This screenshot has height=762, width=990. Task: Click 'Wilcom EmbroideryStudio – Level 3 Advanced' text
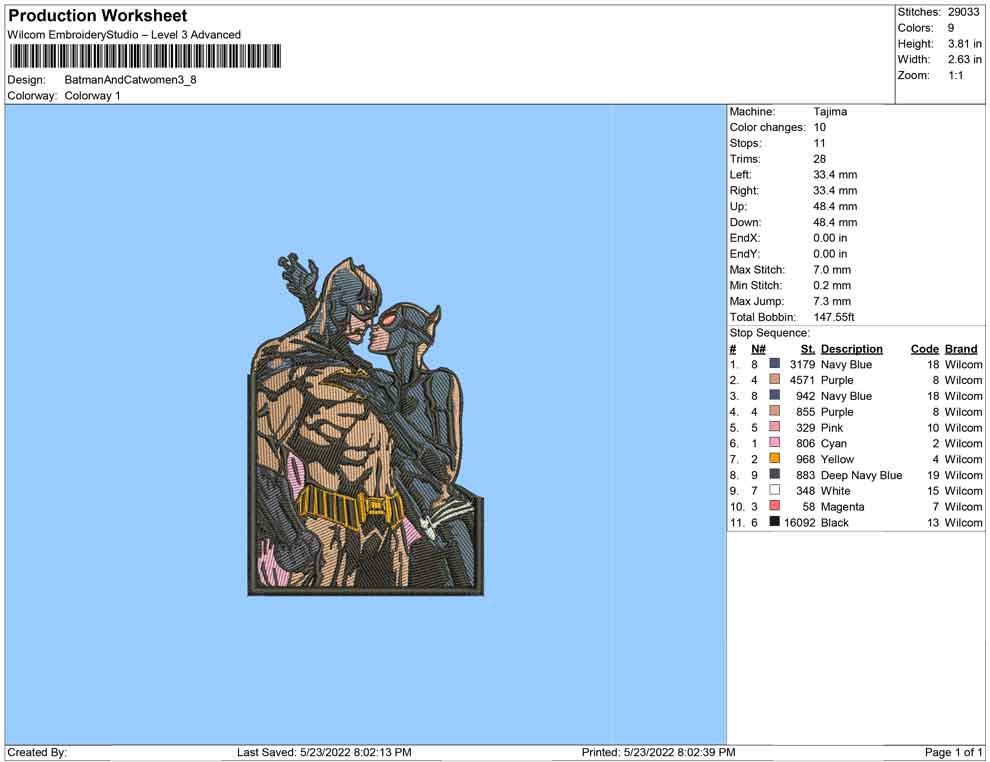coord(124,35)
